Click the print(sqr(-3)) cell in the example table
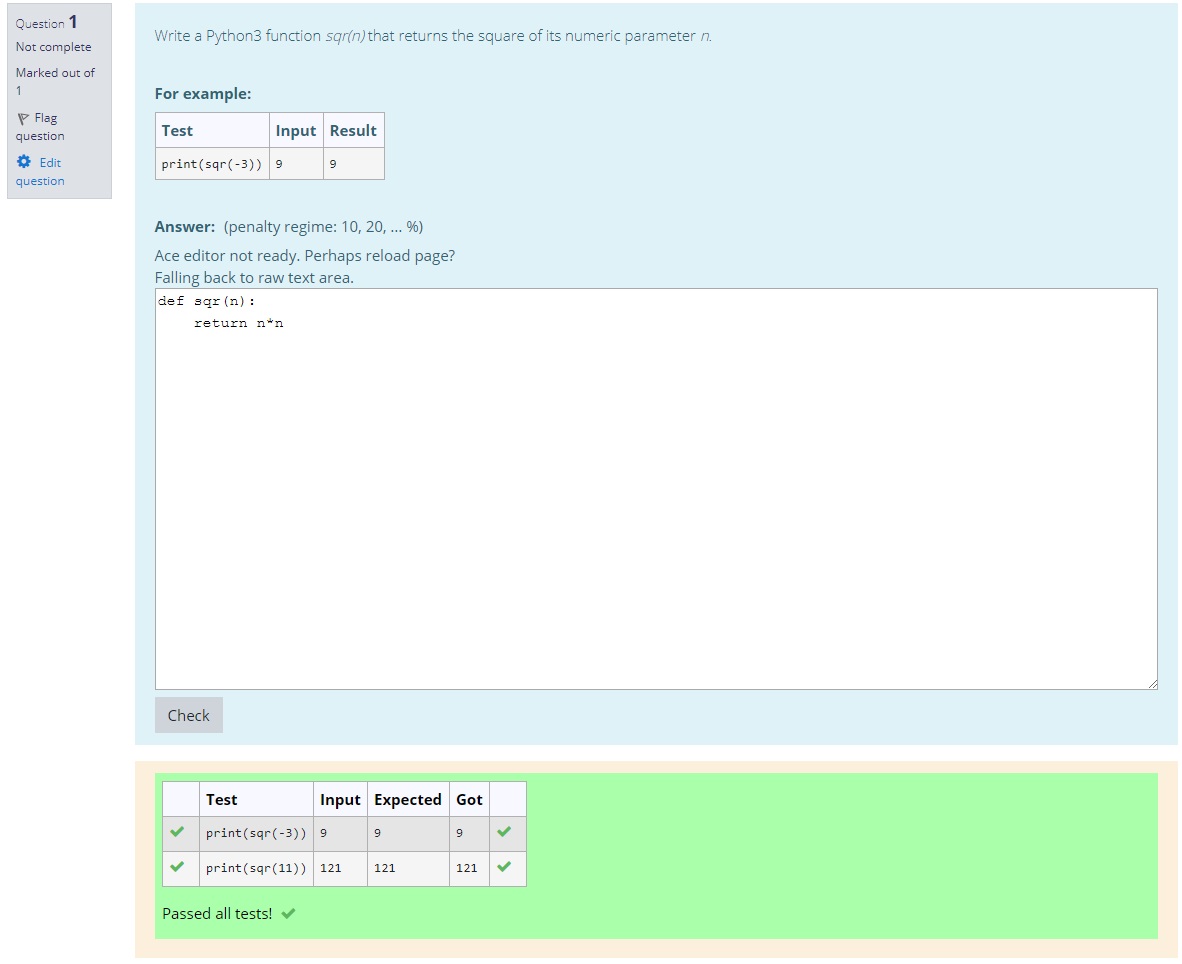1182x964 pixels. click(x=212, y=164)
